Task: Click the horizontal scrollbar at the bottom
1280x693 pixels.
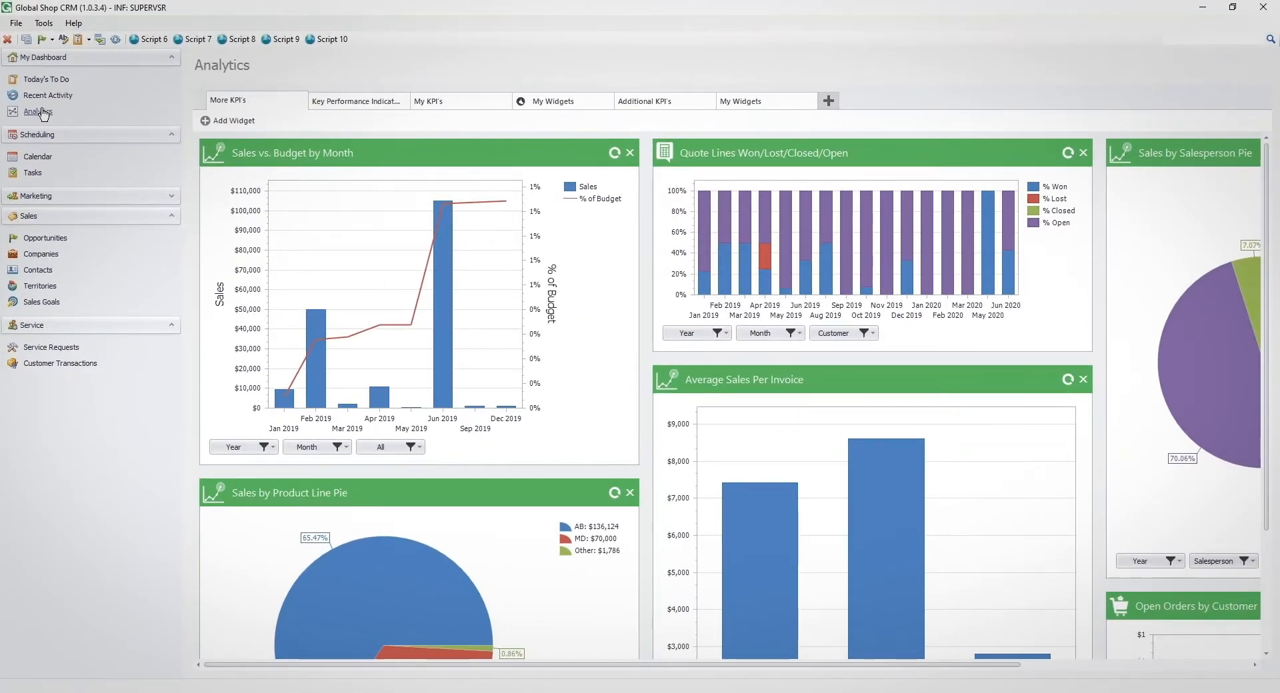Action: pyautogui.click(x=612, y=665)
